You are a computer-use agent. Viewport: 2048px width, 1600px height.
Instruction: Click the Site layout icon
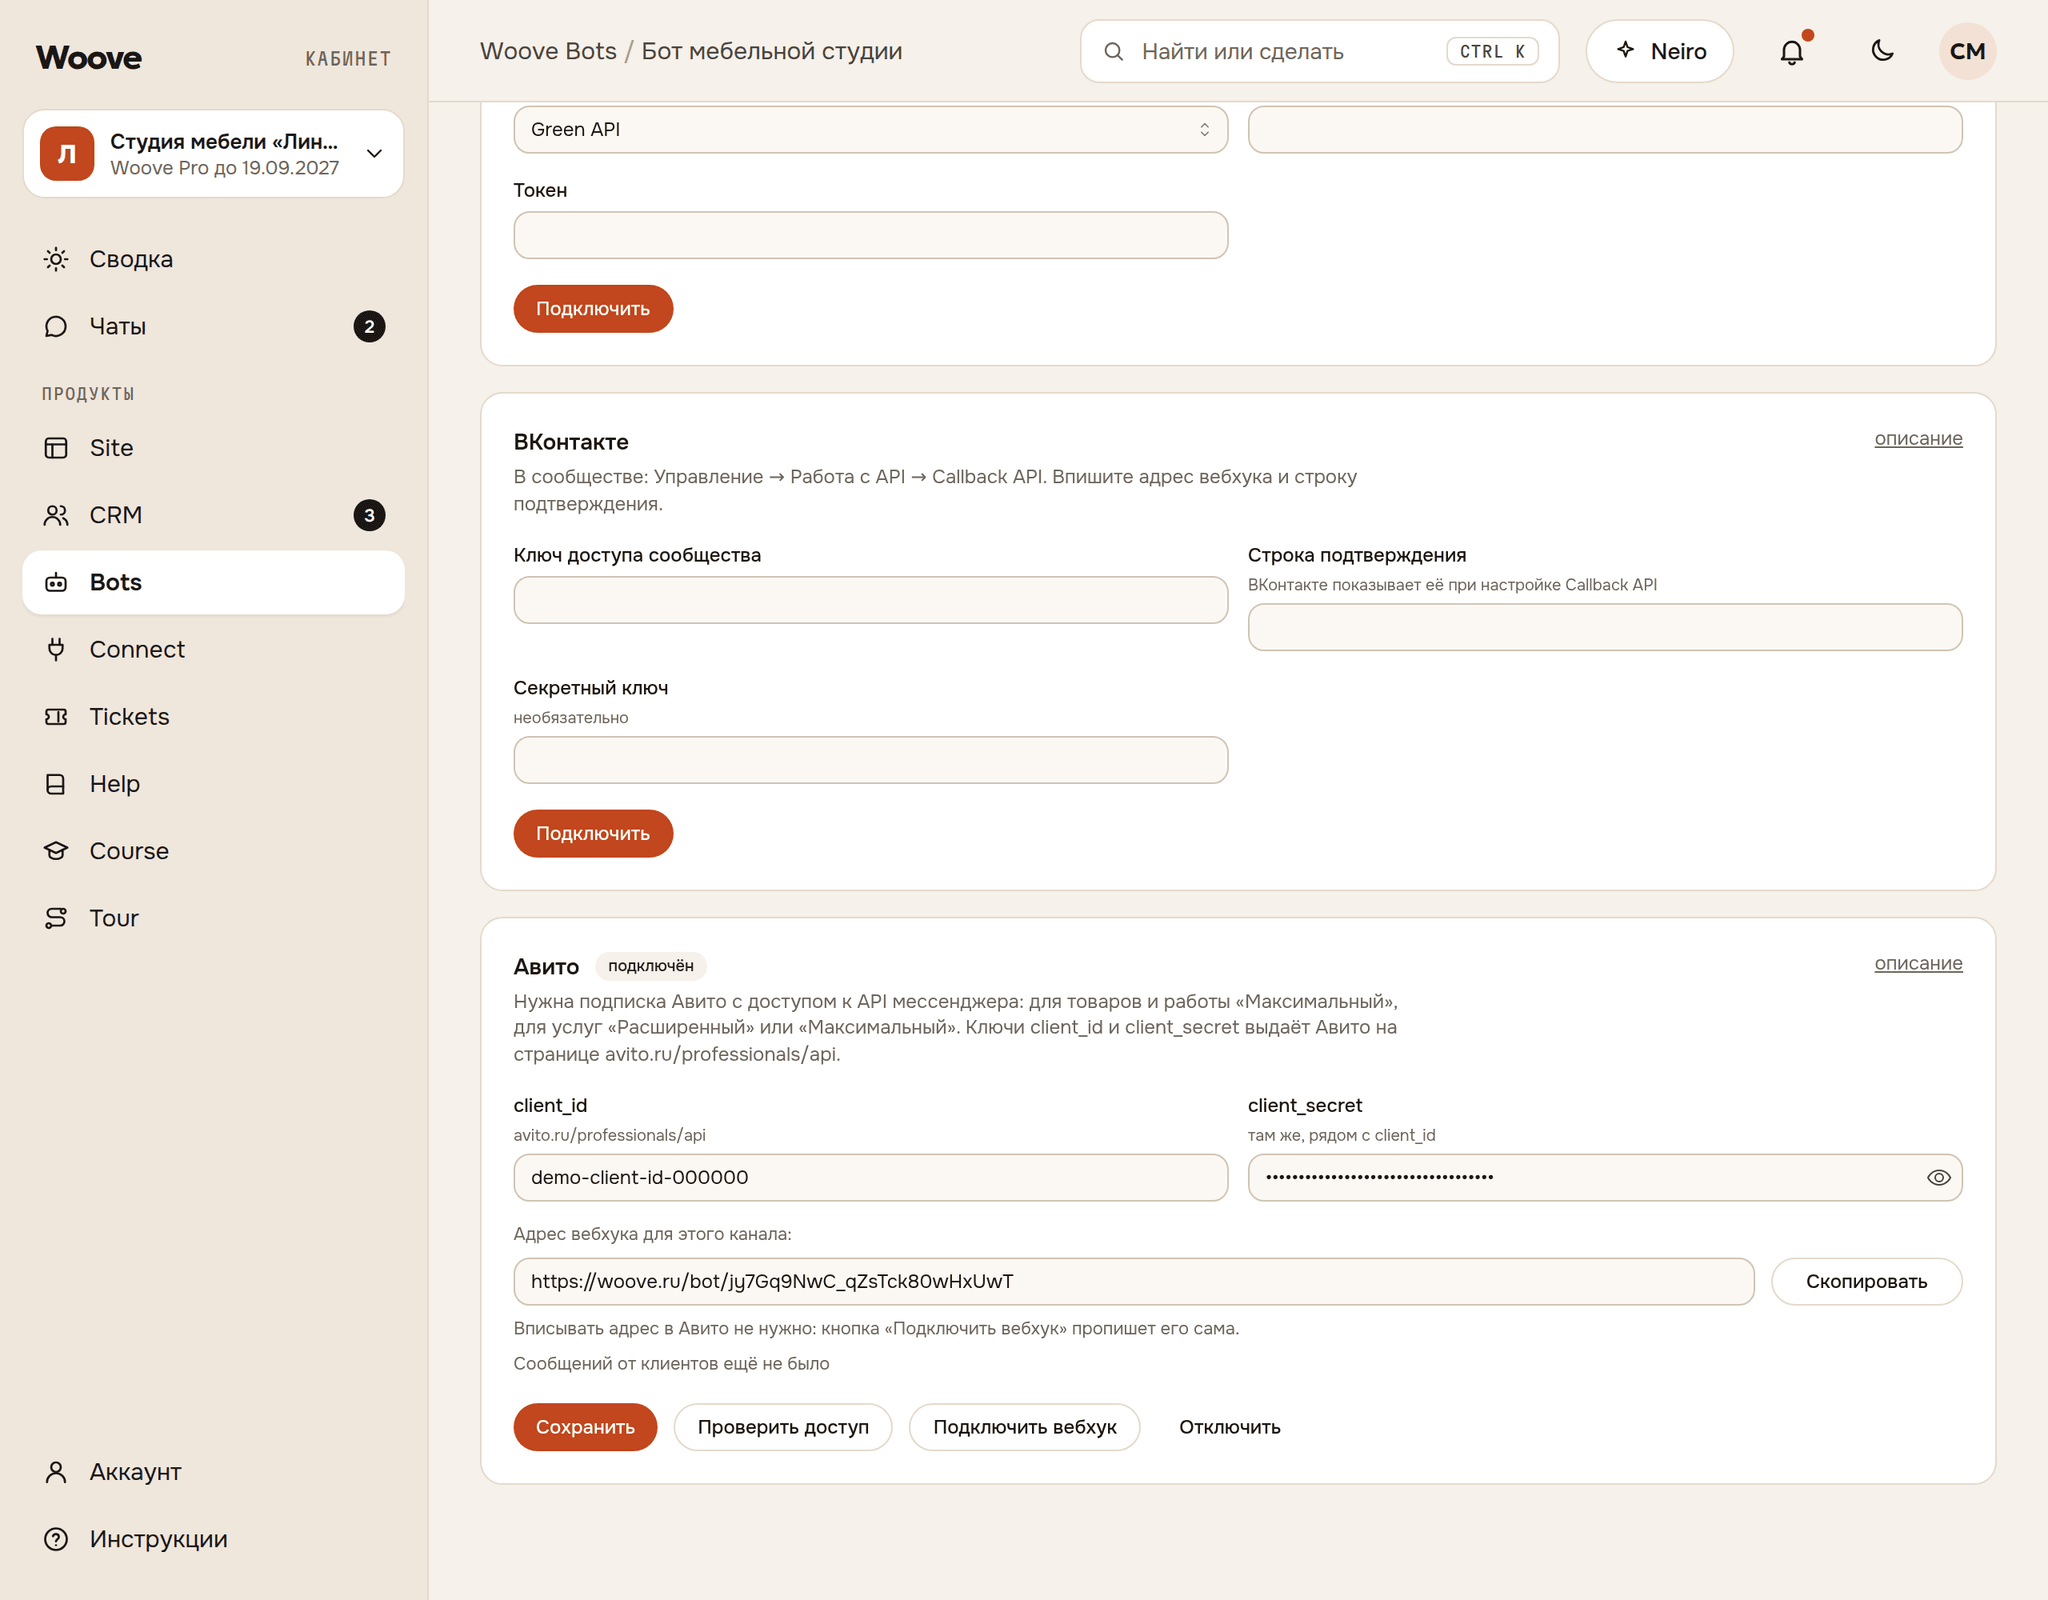56,447
